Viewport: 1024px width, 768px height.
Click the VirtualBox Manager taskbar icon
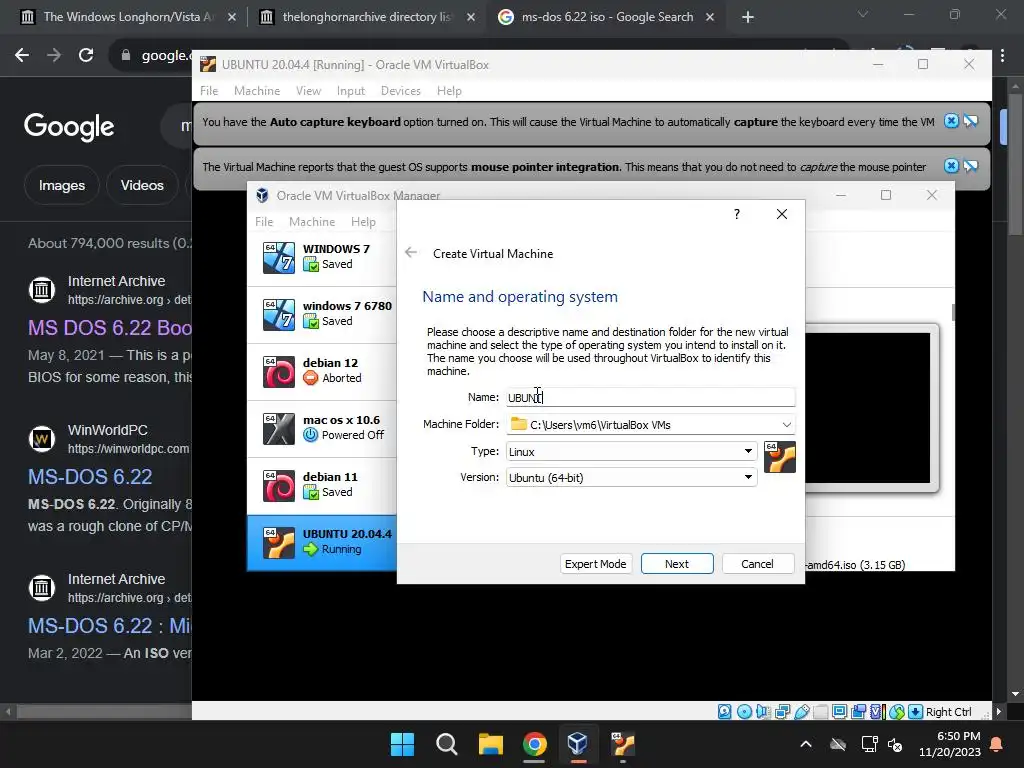point(578,744)
